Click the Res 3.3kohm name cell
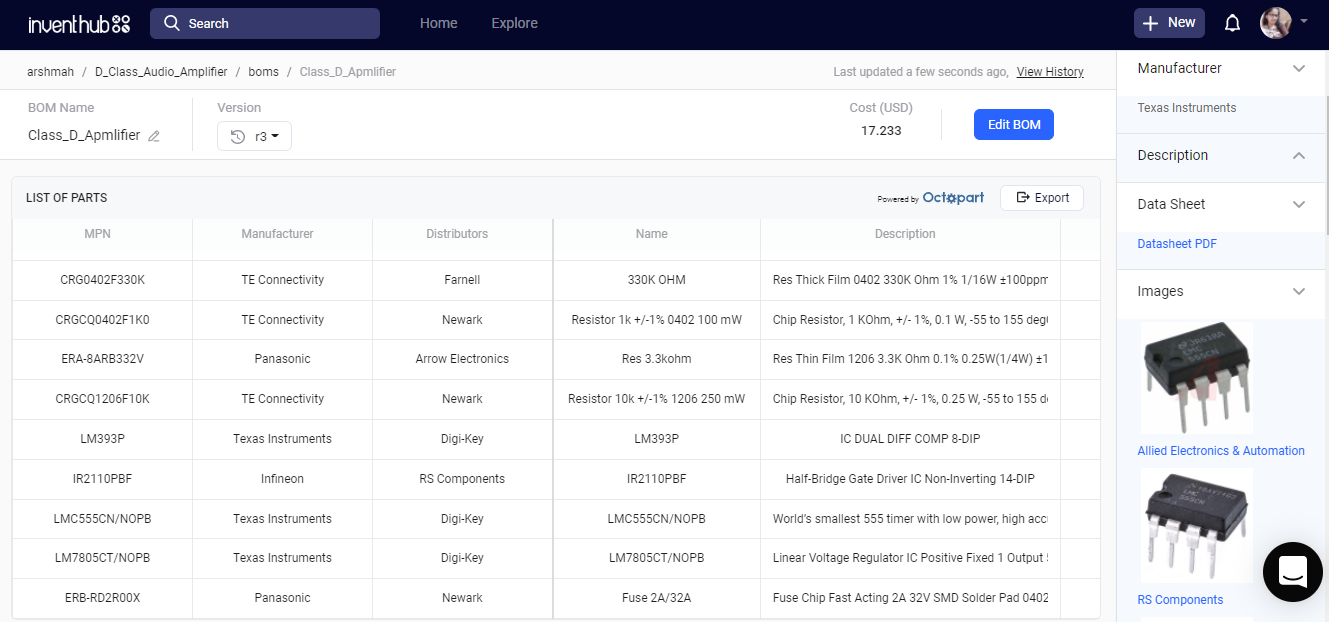The width and height of the screenshot is (1329, 622). point(656,359)
